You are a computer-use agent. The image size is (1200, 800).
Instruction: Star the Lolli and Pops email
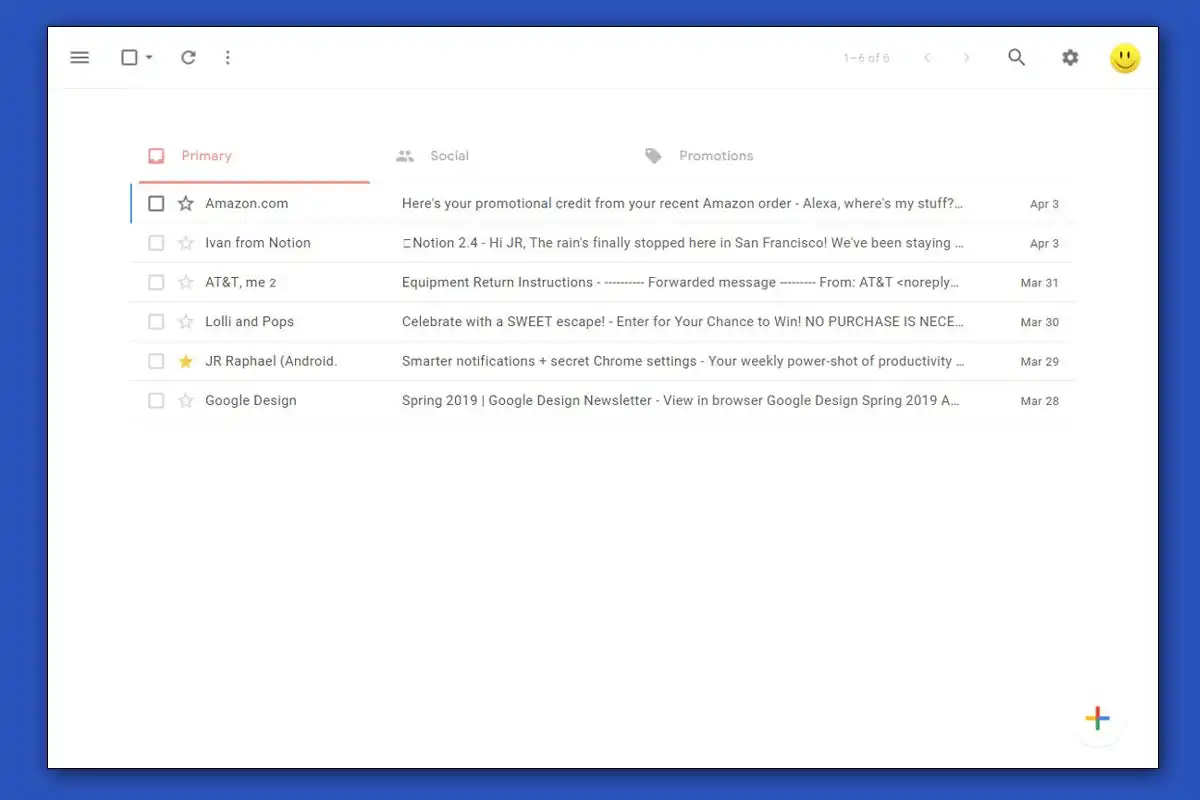point(185,322)
